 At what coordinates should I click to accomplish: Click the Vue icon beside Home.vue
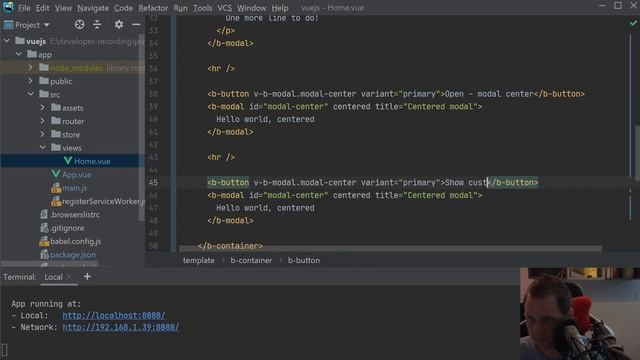pyautogui.click(x=68, y=161)
